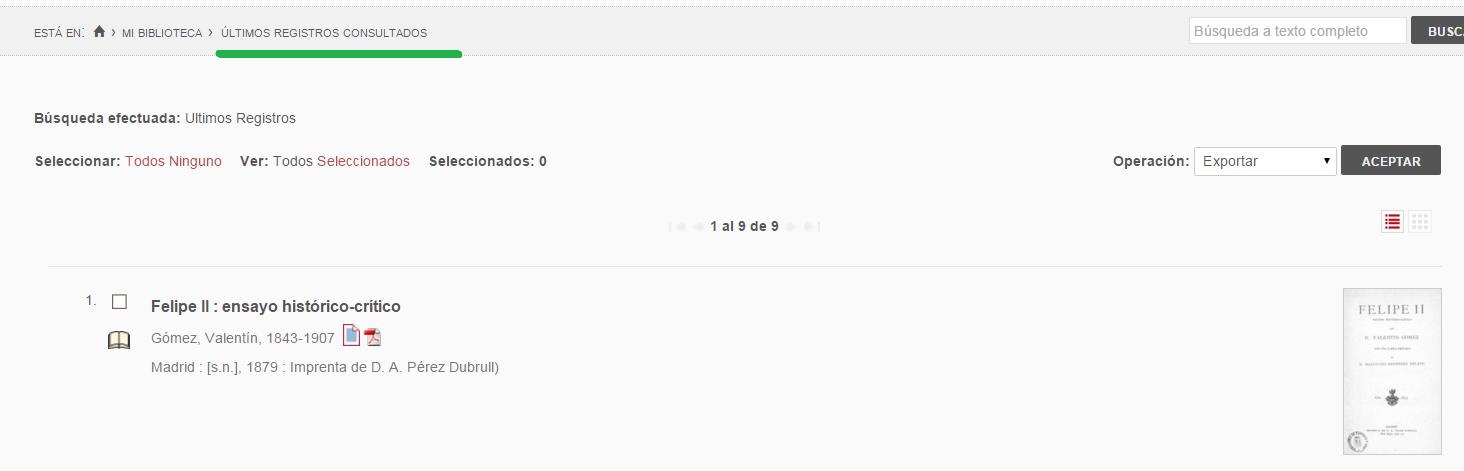The image size is (1464, 471).
Task: Open Últimos Registros Consultados breadcrumb
Action: (324, 33)
